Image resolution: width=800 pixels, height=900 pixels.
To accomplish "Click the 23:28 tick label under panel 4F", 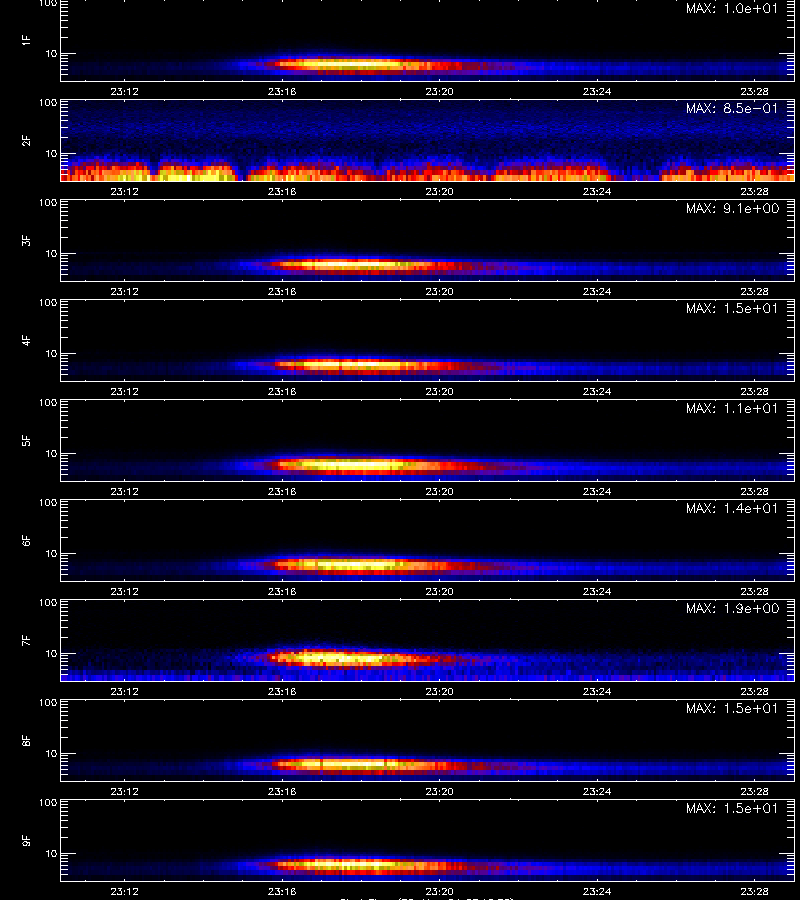I will (x=754, y=391).
